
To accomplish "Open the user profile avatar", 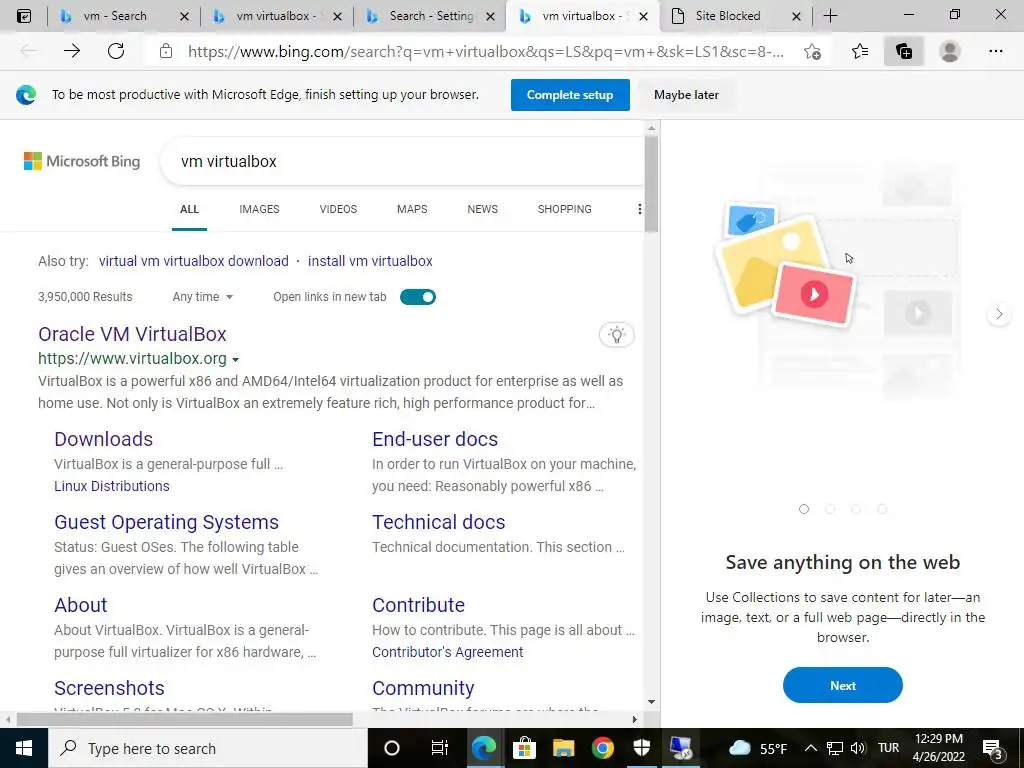I will click(950, 51).
